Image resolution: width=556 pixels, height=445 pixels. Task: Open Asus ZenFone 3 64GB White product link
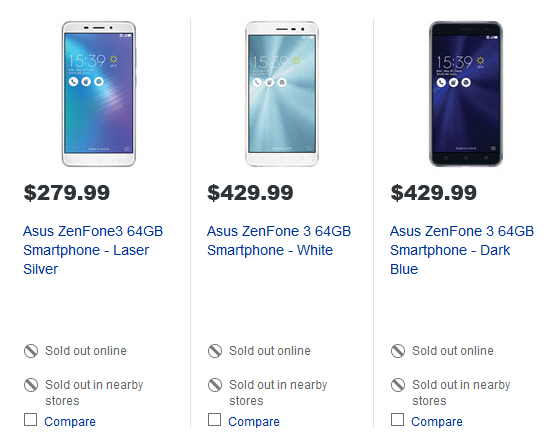pyautogui.click(x=279, y=241)
